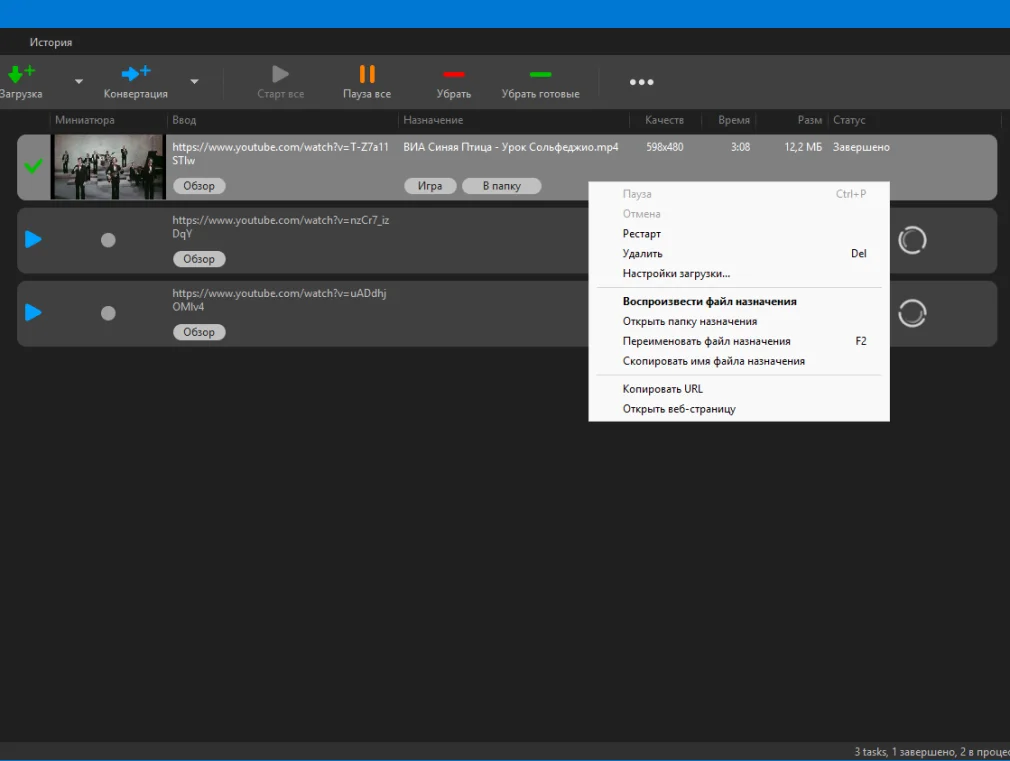Start the nzCr7_izDqY download with blue play arrow
Image resolution: width=1010 pixels, height=761 pixels.
click(x=33, y=240)
